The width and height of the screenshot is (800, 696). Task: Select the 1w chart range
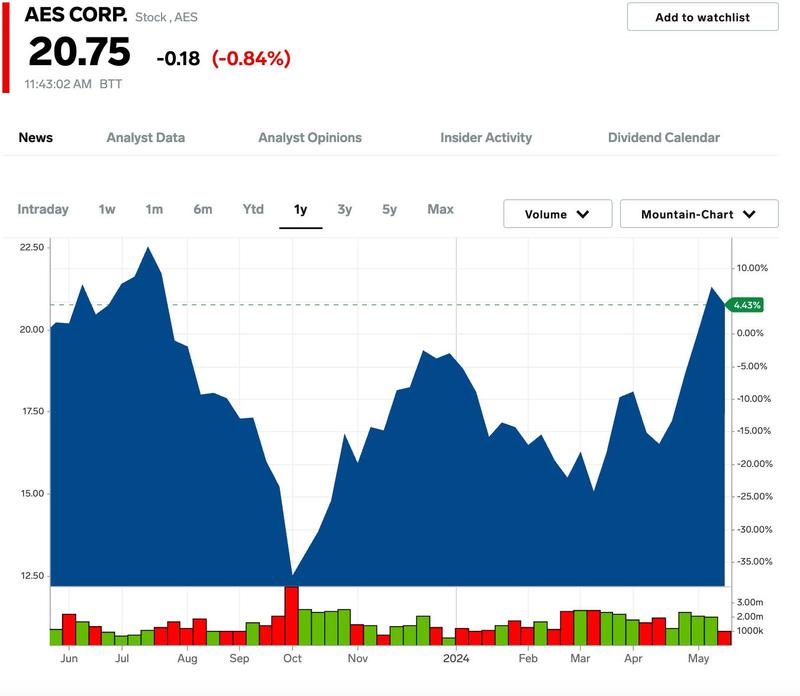point(107,209)
